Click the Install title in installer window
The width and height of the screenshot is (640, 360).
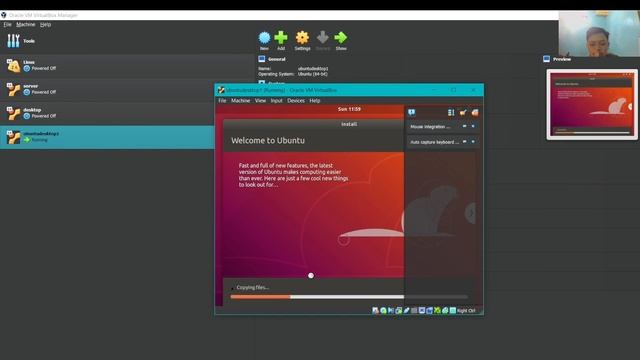pyautogui.click(x=349, y=124)
